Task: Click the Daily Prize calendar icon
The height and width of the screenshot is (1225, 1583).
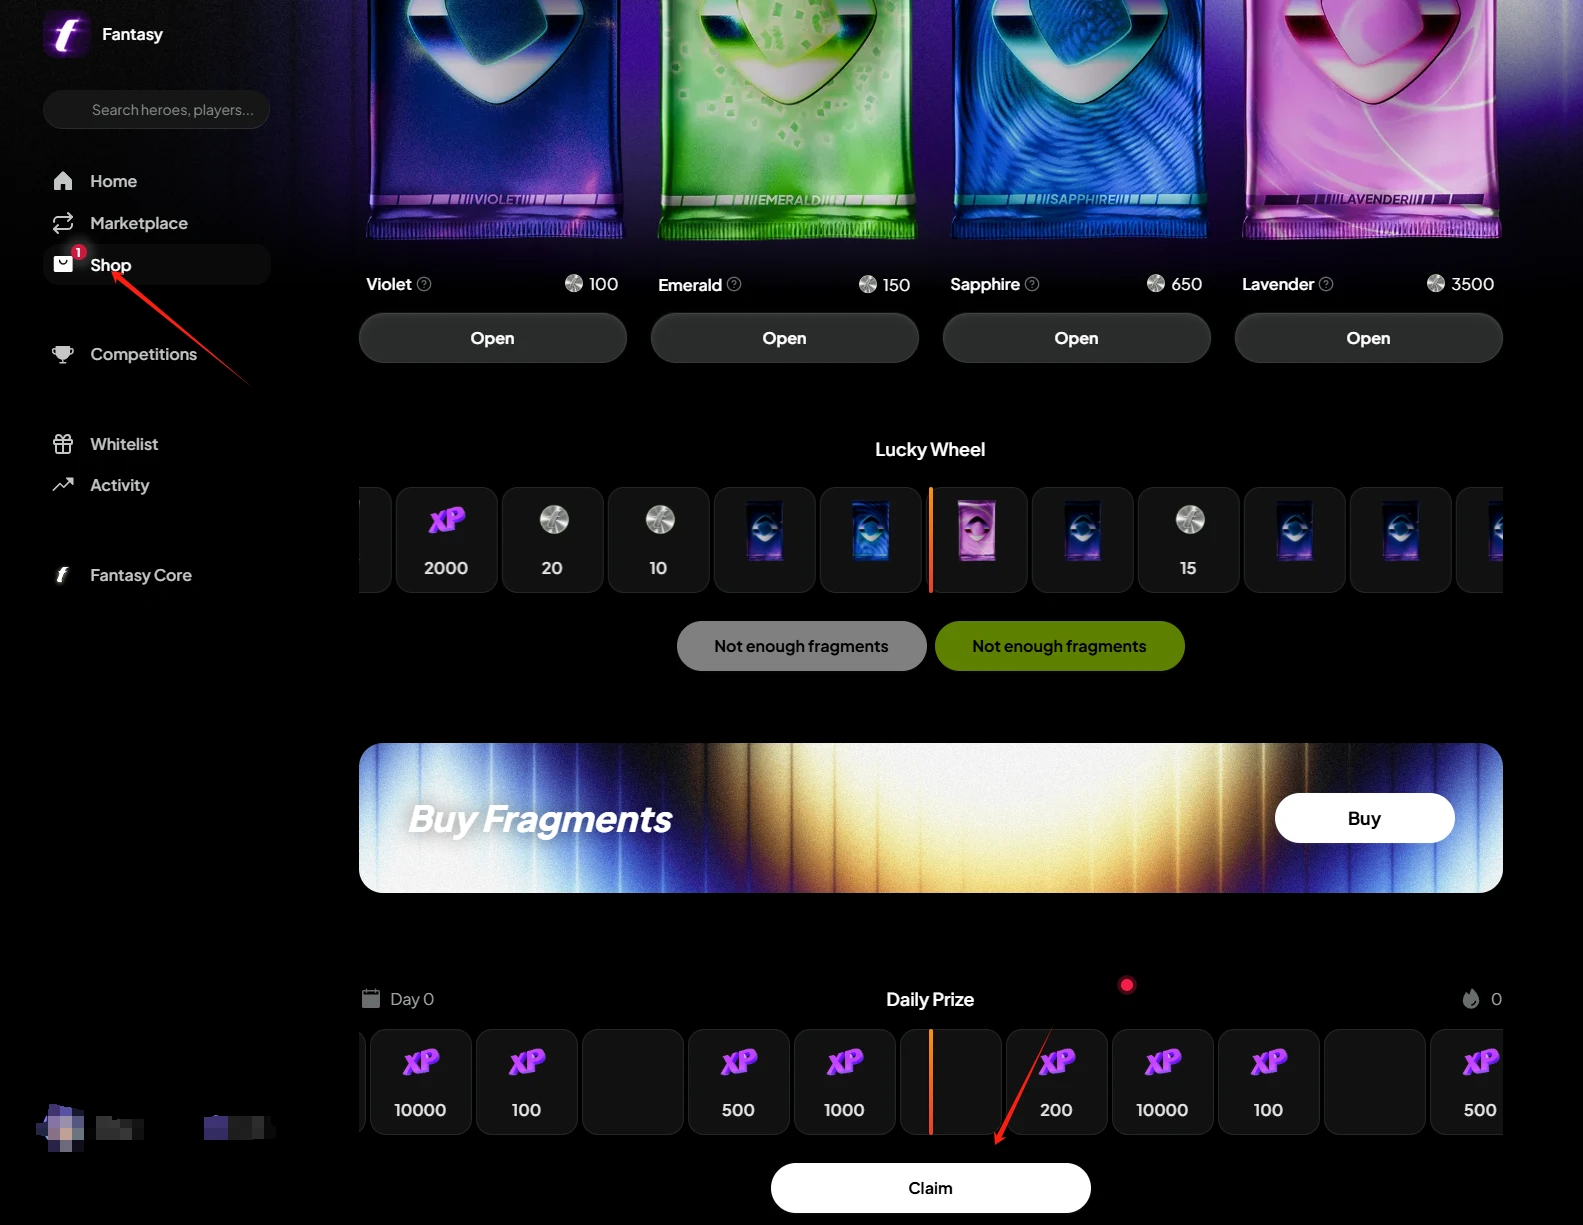Action: tap(371, 998)
